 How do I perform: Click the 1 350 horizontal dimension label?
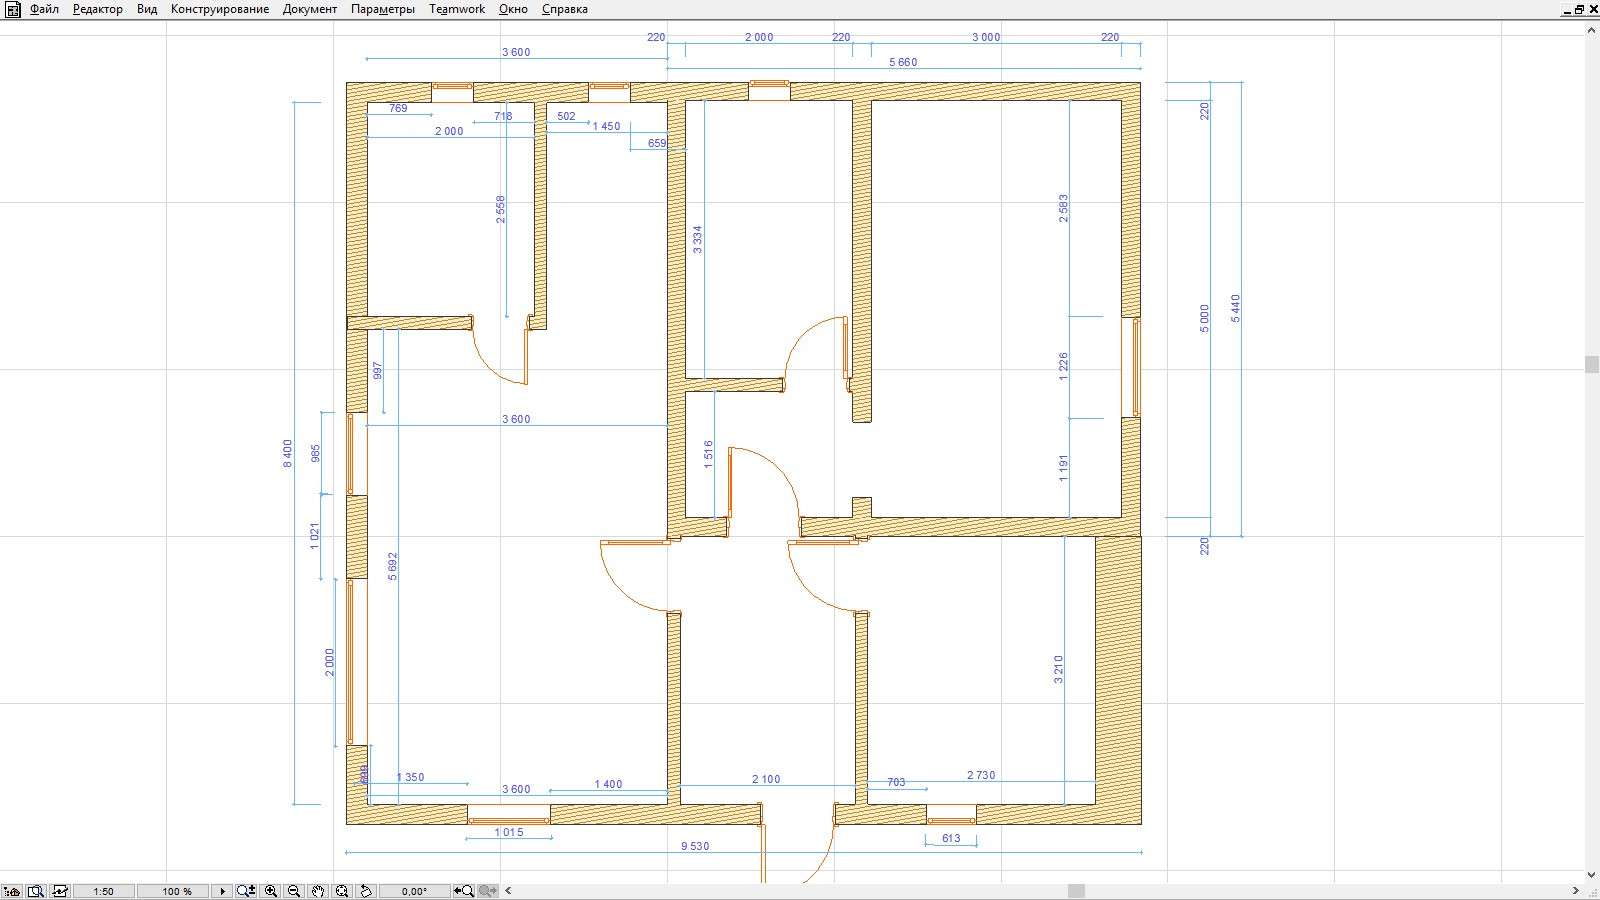[x=410, y=777]
